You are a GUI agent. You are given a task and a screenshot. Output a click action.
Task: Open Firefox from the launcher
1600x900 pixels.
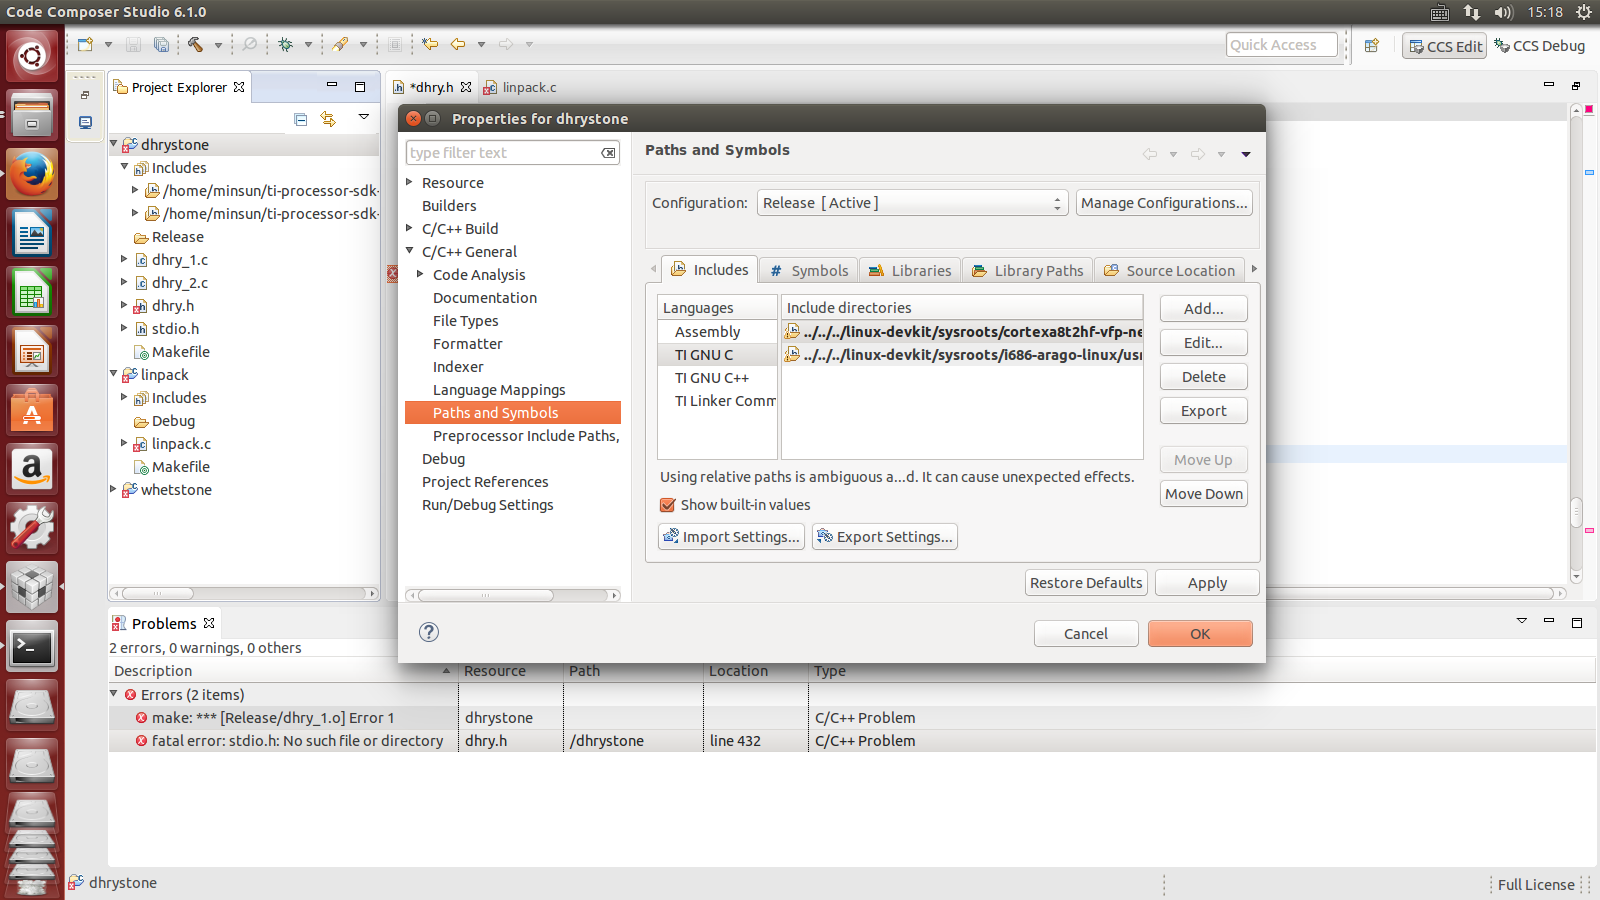[x=32, y=175]
